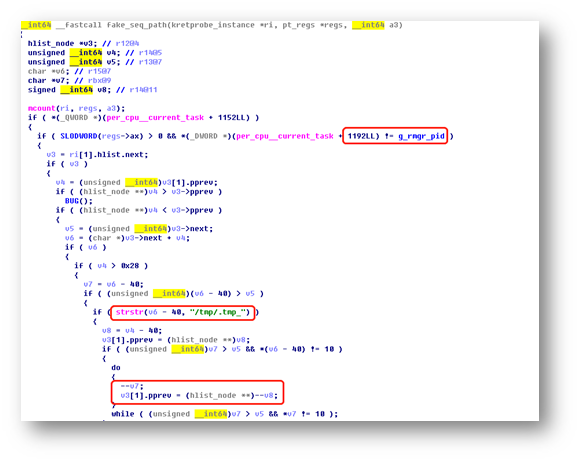Click the ri[1].hlist.next expression

click(109, 154)
